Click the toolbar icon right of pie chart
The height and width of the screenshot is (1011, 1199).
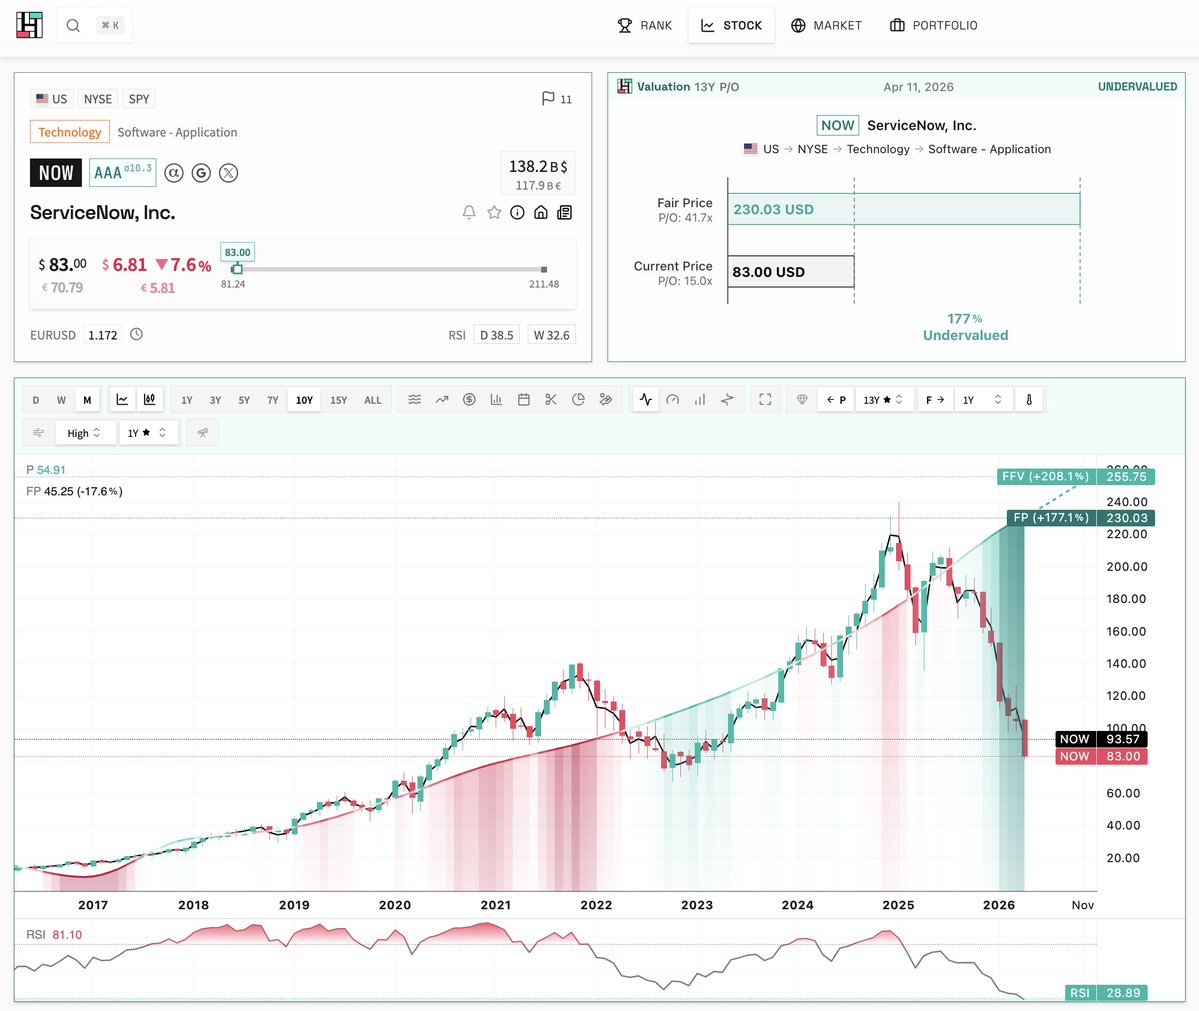click(606, 399)
